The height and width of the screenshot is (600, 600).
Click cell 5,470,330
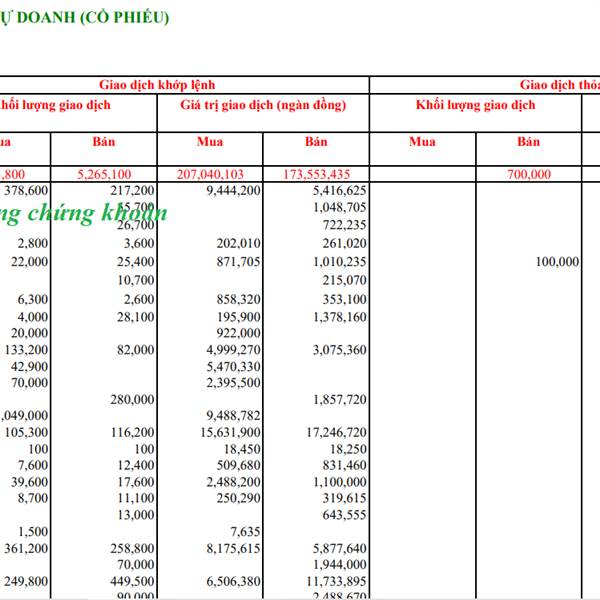click(233, 367)
